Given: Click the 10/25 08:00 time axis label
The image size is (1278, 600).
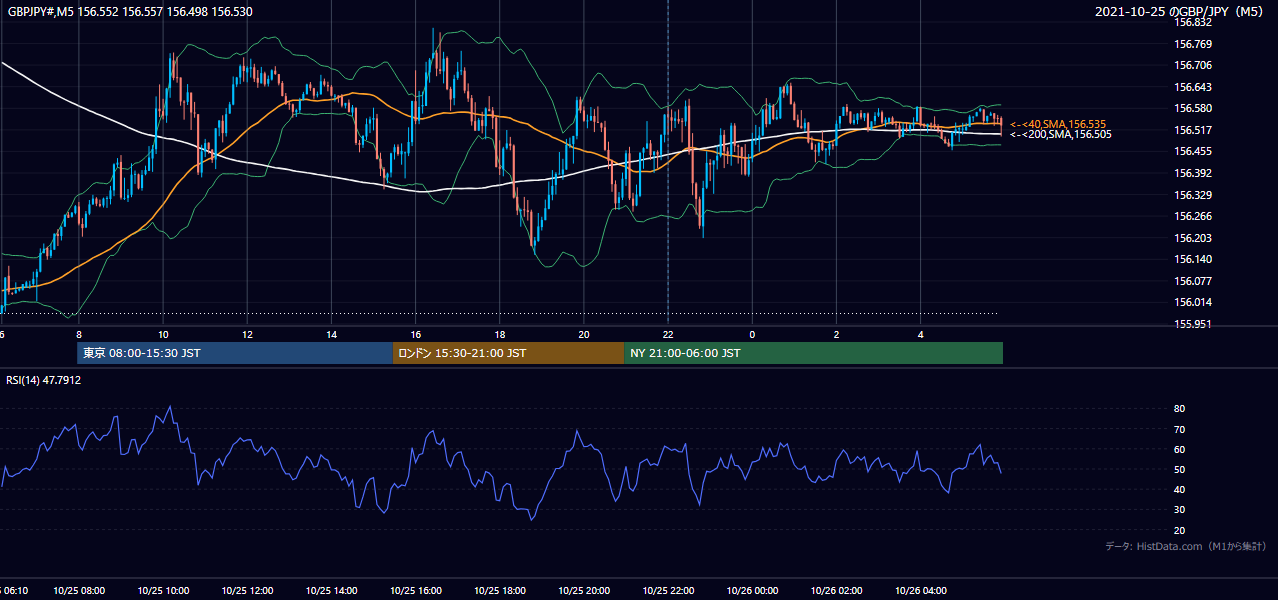Looking at the screenshot, I should 79,591.
